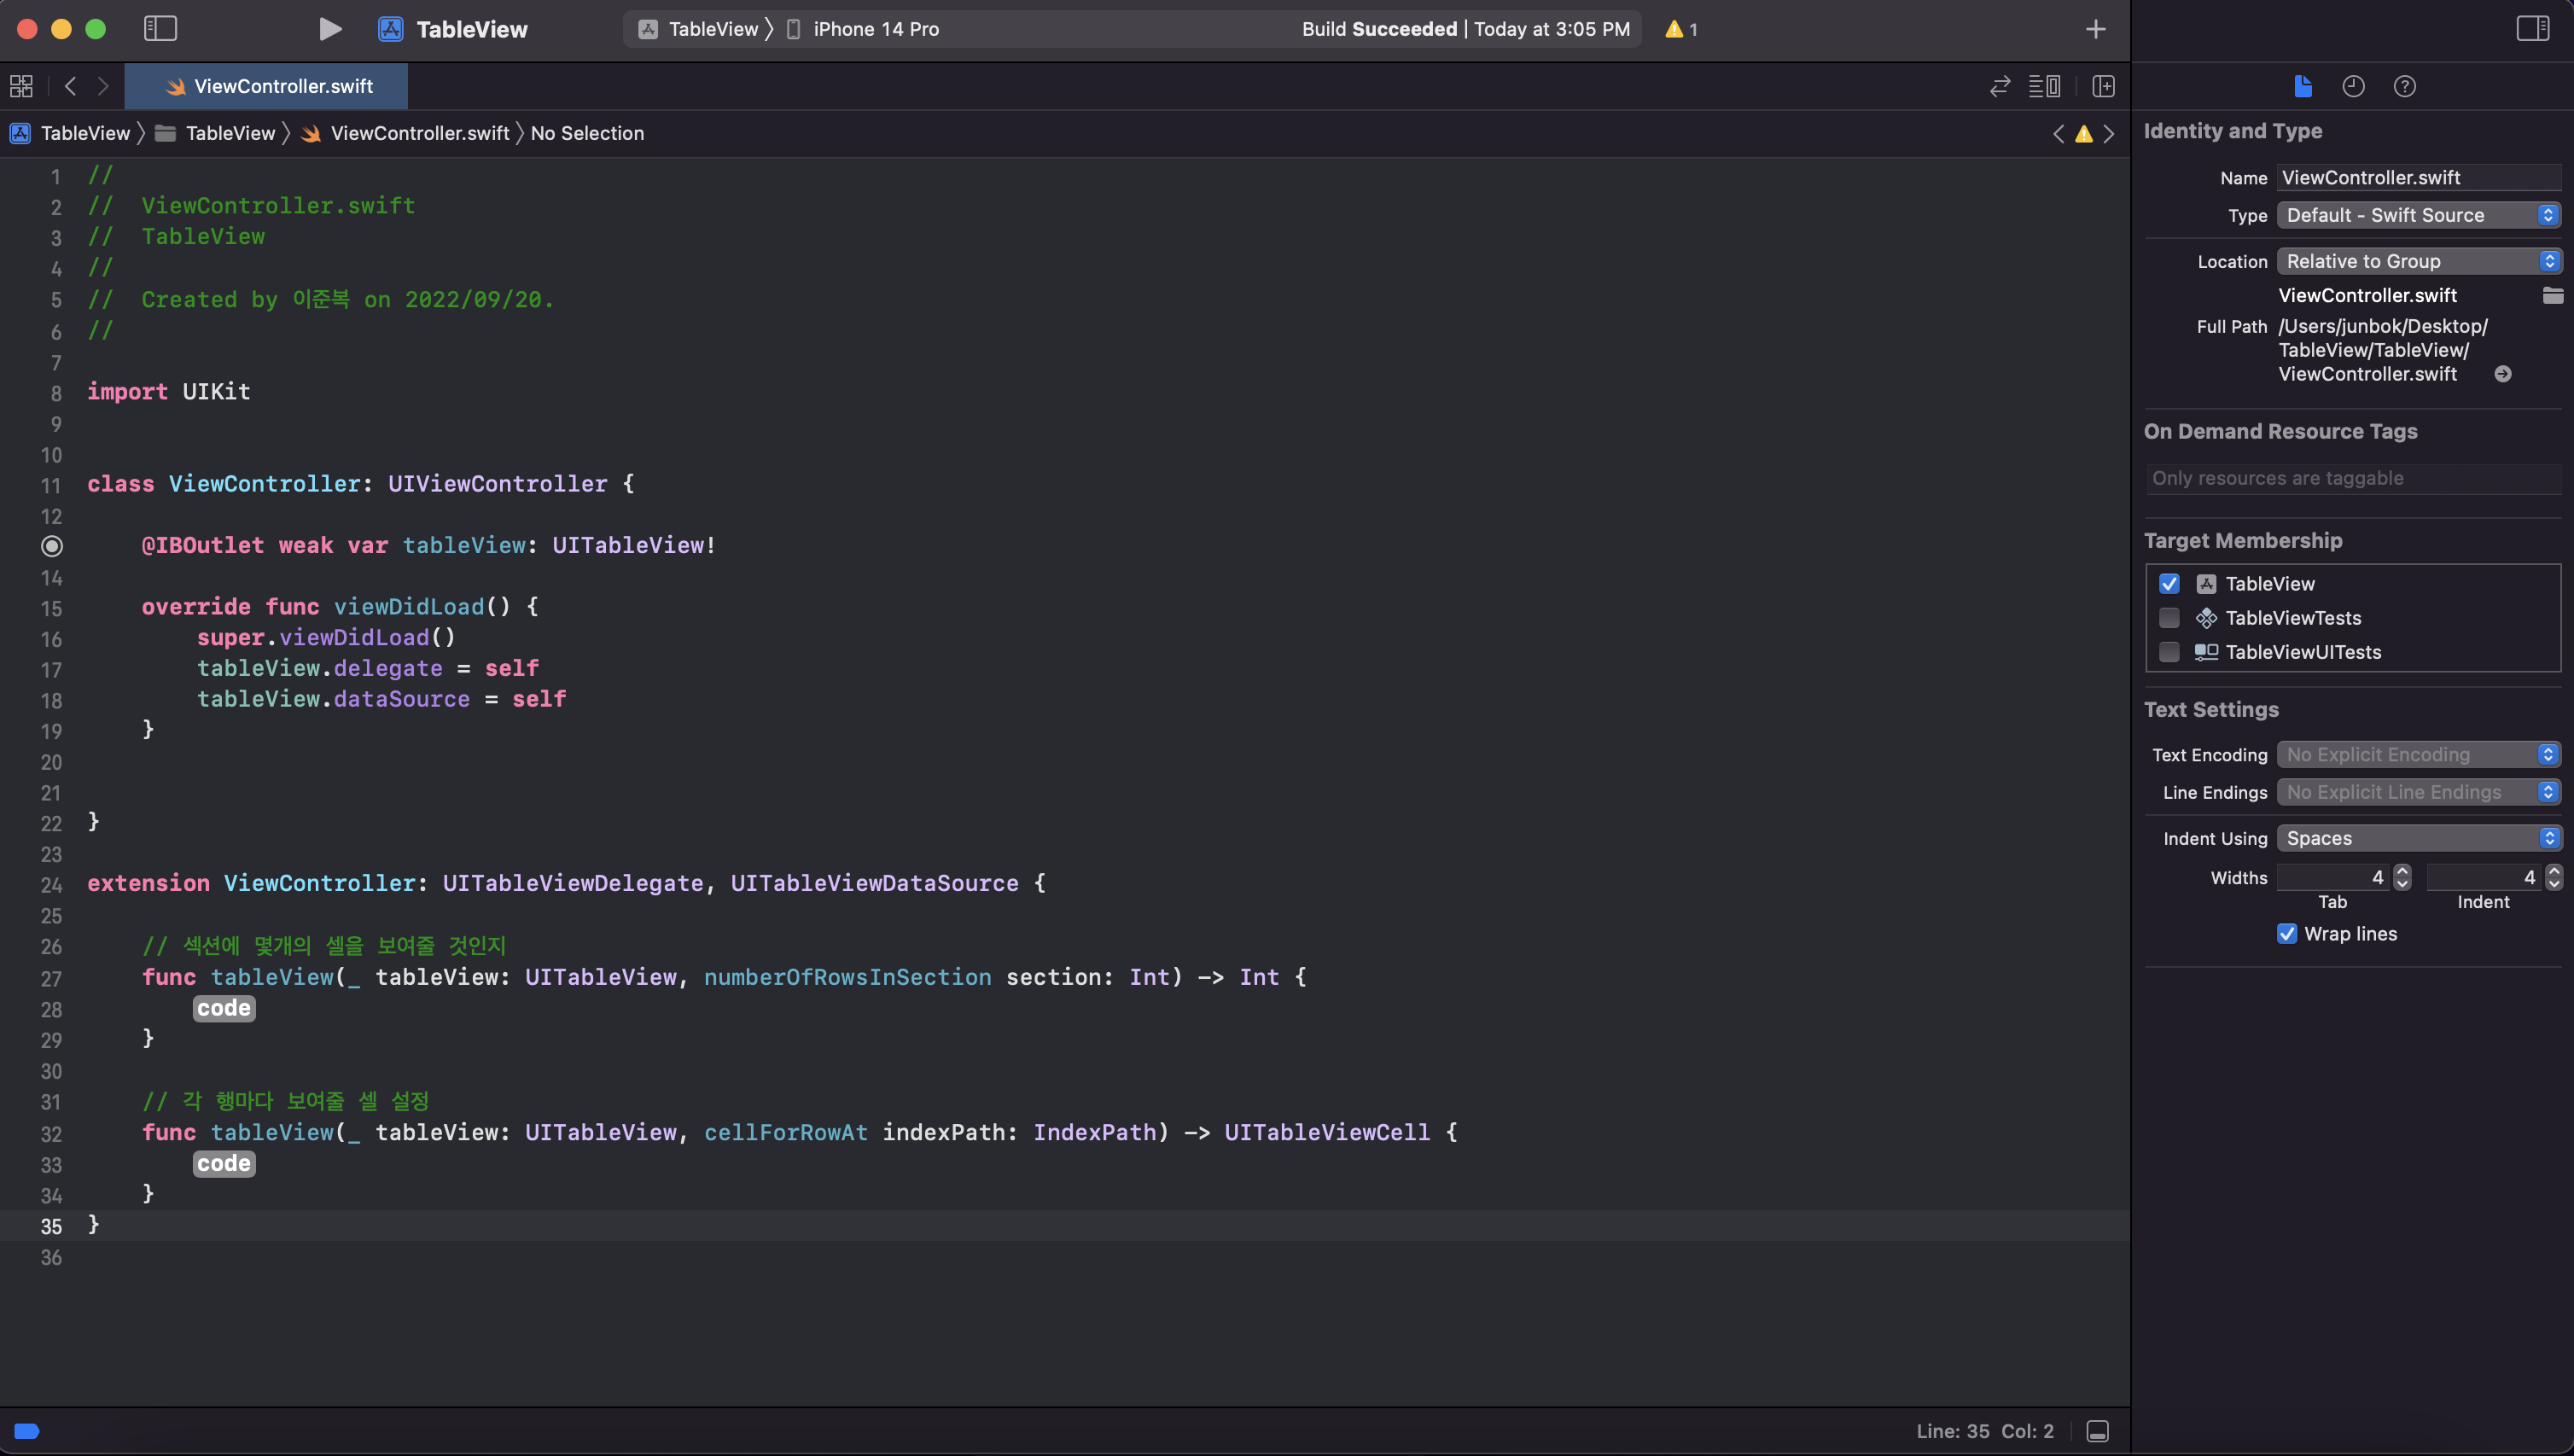Expand the collapsed code placeholder in numberOfRowsInSection
The height and width of the screenshot is (1456, 2574).
pos(224,1008)
